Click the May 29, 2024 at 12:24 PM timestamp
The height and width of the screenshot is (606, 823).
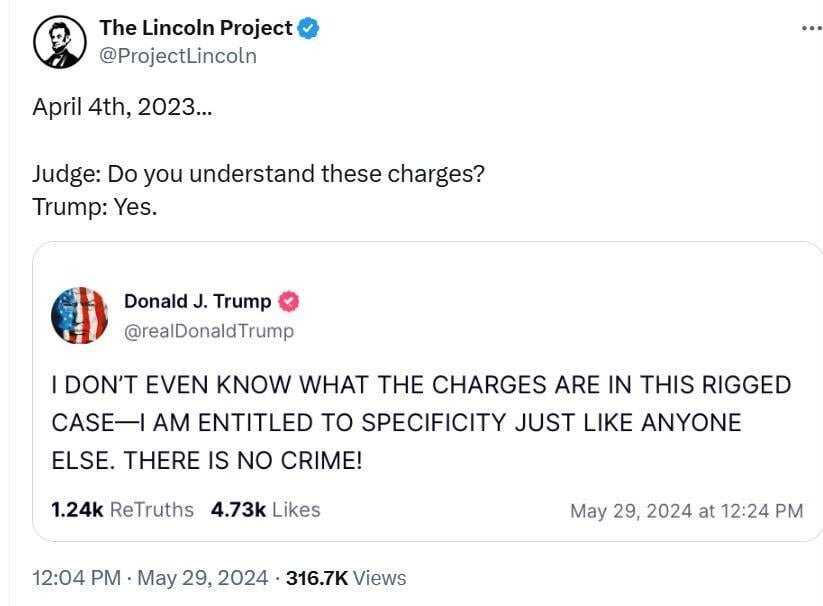coord(687,511)
